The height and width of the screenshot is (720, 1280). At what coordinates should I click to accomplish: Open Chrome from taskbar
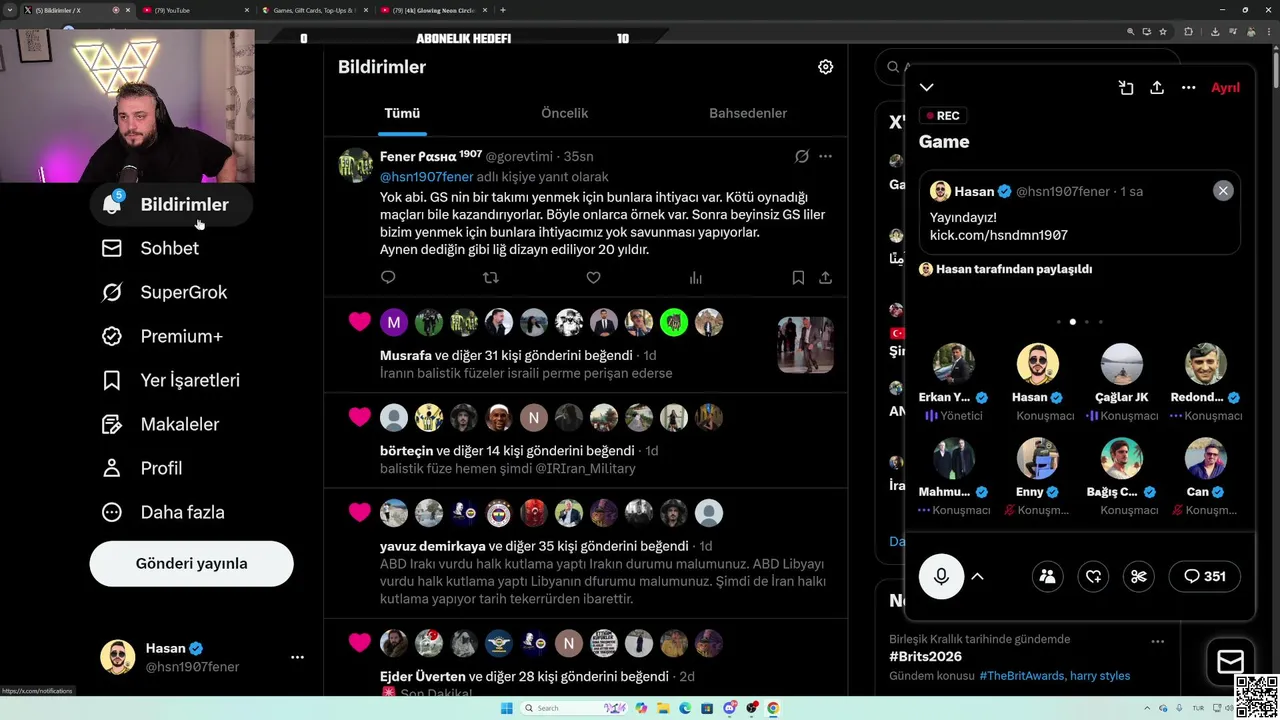[x=773, y=708]
